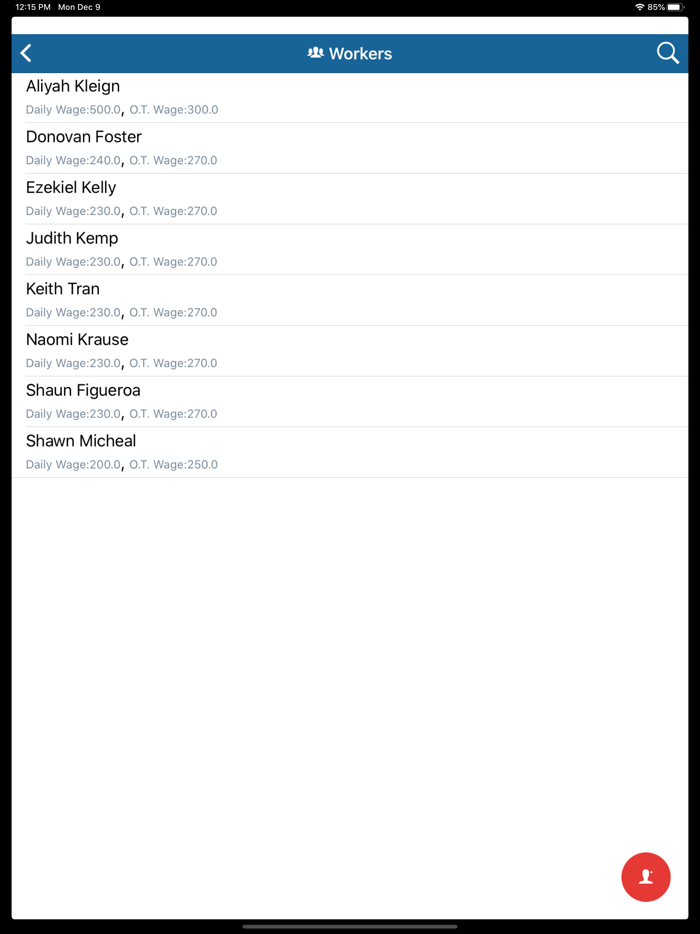Tap the battery status icon
Viewport: 700px width, 934px height.
pos(676,7)
